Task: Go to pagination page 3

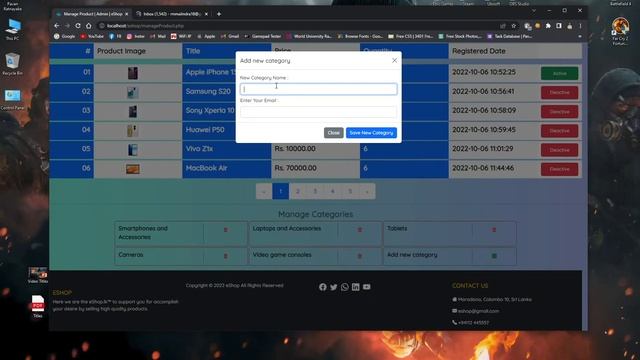Action: (x=315, y=191)
